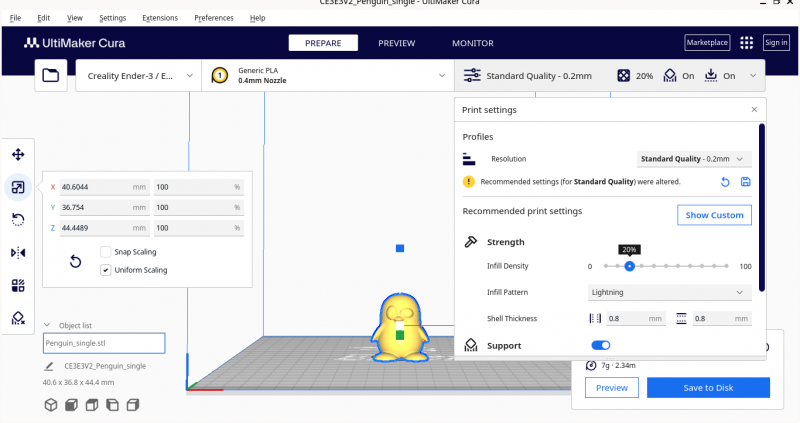Viewport: 800px width, 423px height.
Task: Switch to the PREPARE stage tab
Action: tap(323, 43)
